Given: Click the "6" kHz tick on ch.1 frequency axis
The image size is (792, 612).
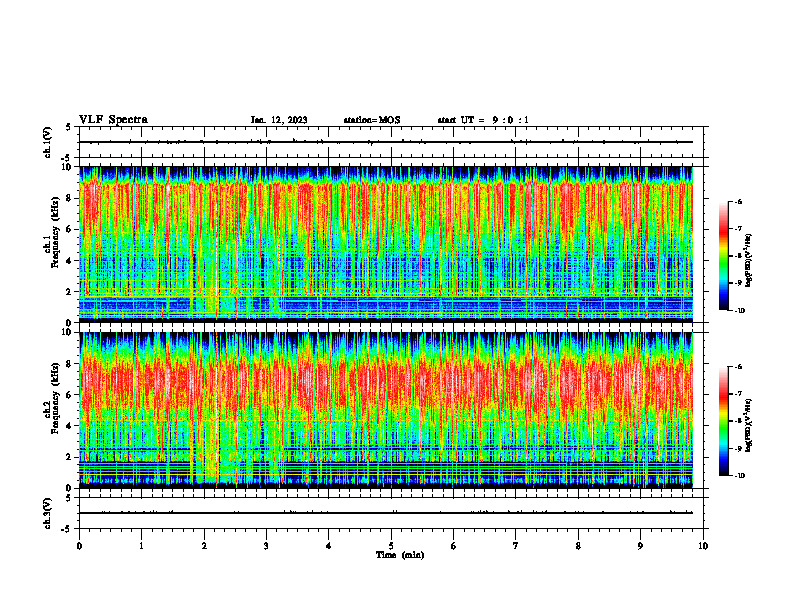Looking at the screenshot, I should (69, 229).
